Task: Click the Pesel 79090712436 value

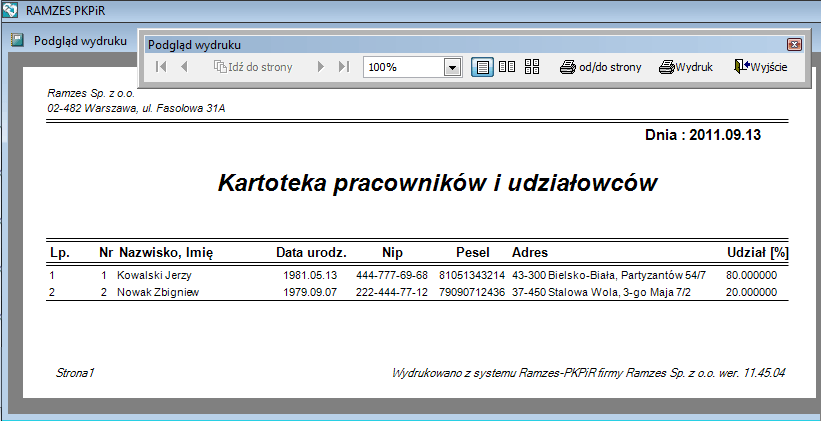Action: tap(472, 292)
